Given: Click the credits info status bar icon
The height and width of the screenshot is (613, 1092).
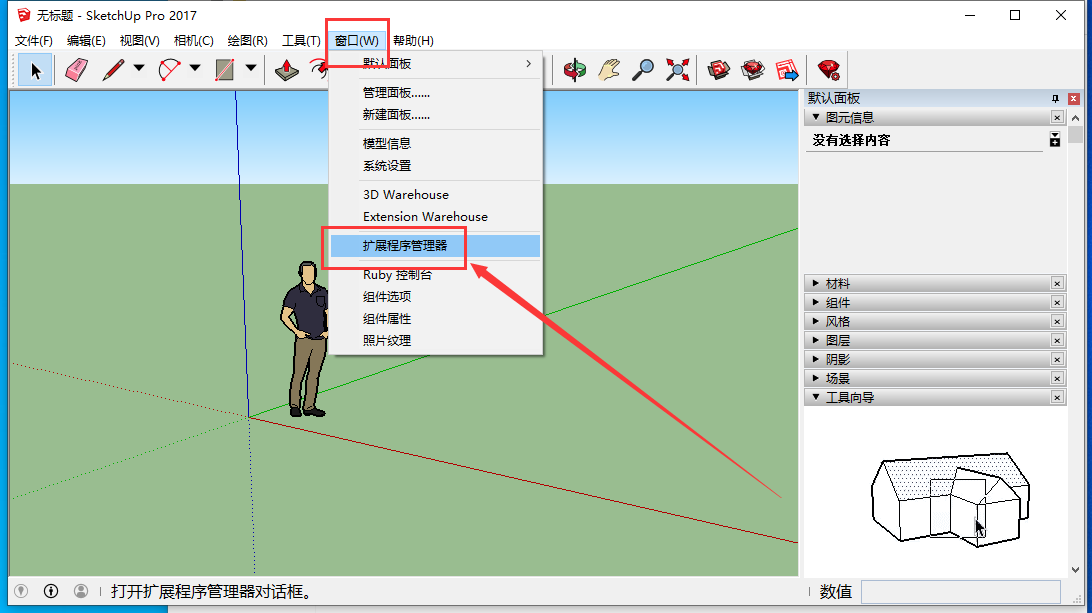Looking at the screenshot, I should (x=51, y=591).
